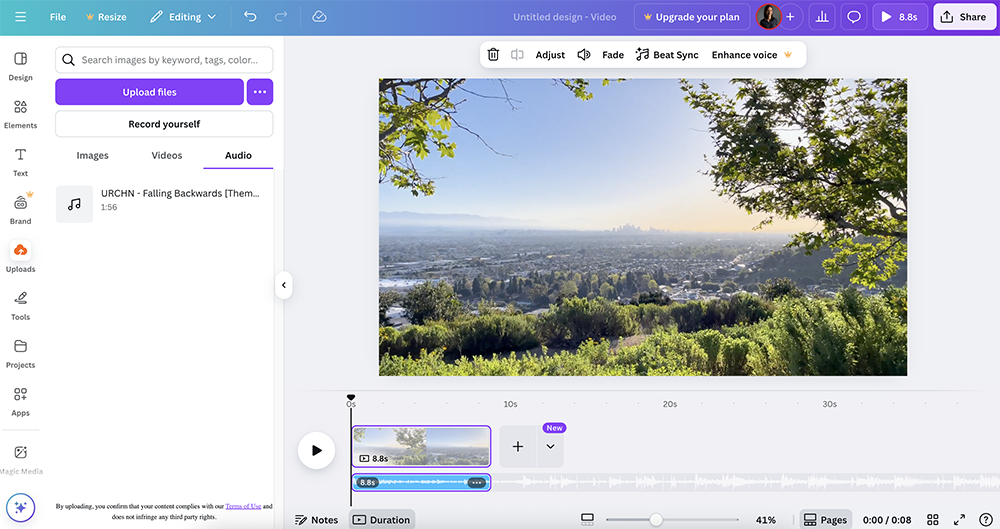Toggle the Pages view
The image size is (1000, 529).
pyautogui.click(x=825, y=520)
